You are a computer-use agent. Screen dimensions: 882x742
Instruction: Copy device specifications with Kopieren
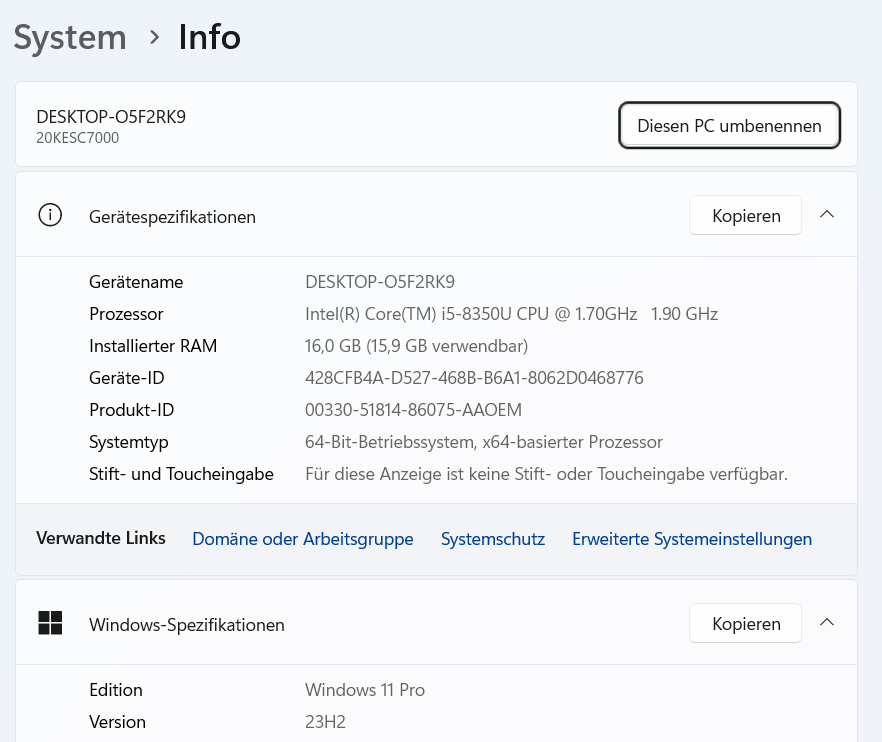pyautogui.click(x=745, y=215)
